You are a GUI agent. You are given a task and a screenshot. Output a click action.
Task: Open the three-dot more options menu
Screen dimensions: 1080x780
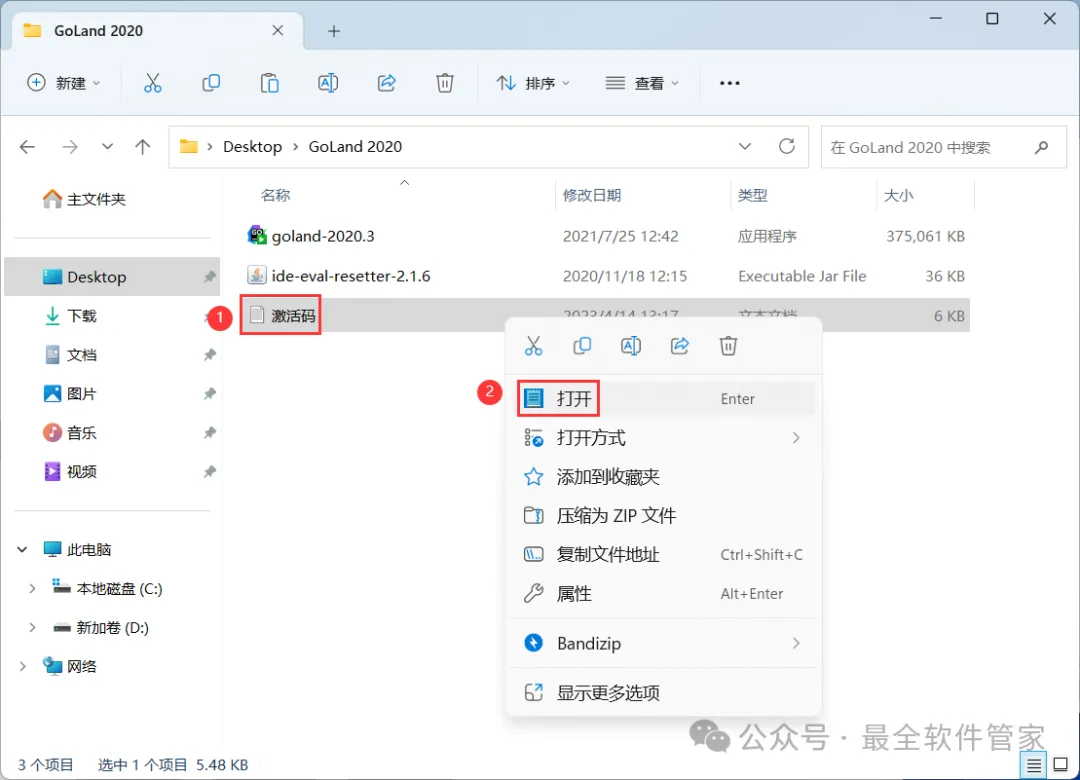[729, 83]
